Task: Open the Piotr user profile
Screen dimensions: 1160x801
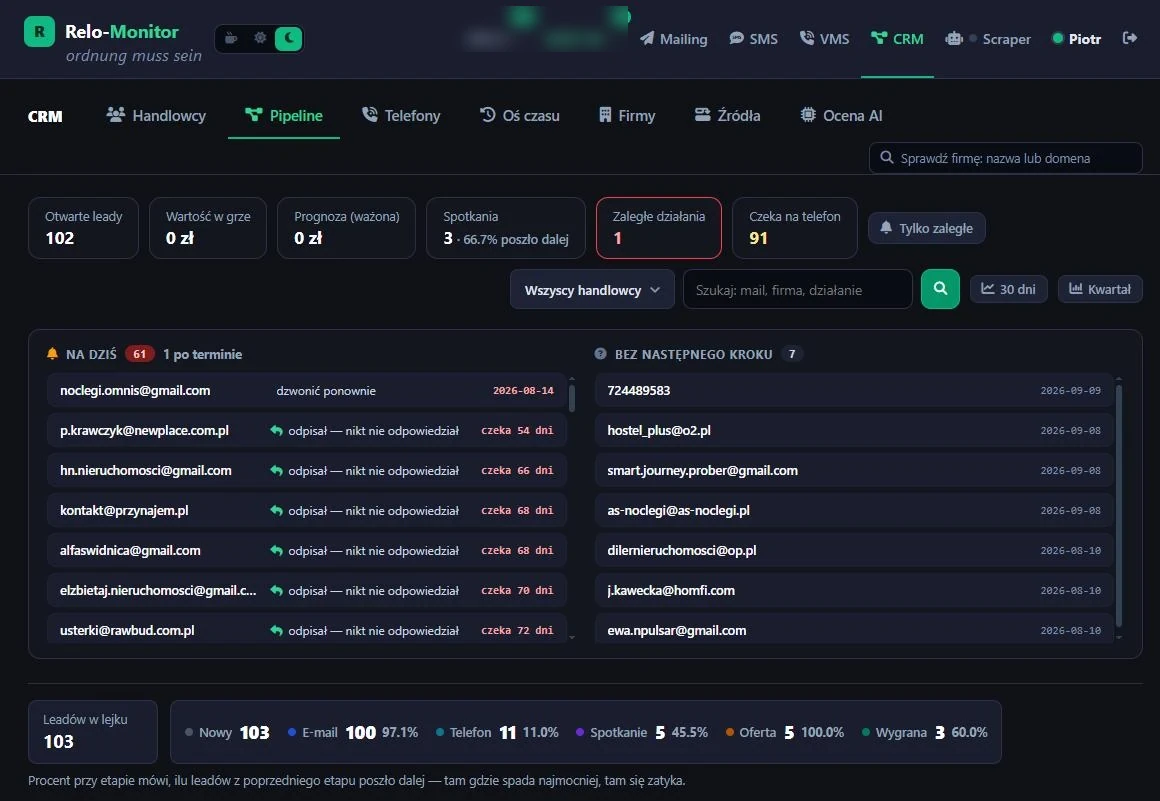Action: (x=1076, y=39)
